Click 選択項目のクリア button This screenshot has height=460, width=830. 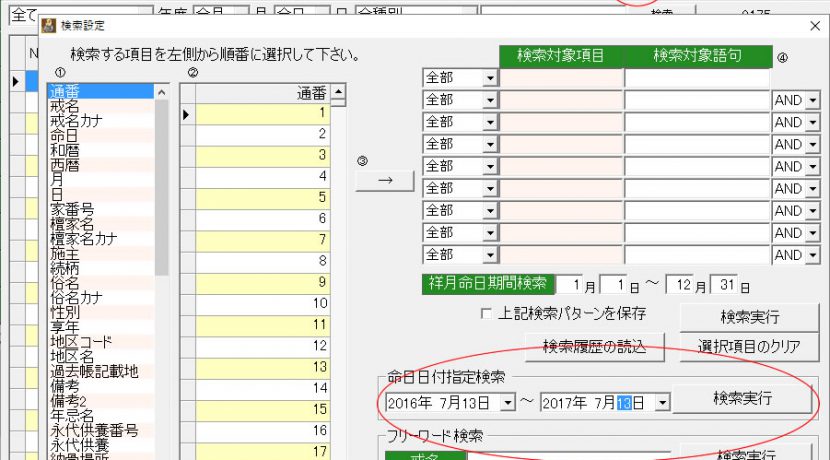click(x=749, y=347)
